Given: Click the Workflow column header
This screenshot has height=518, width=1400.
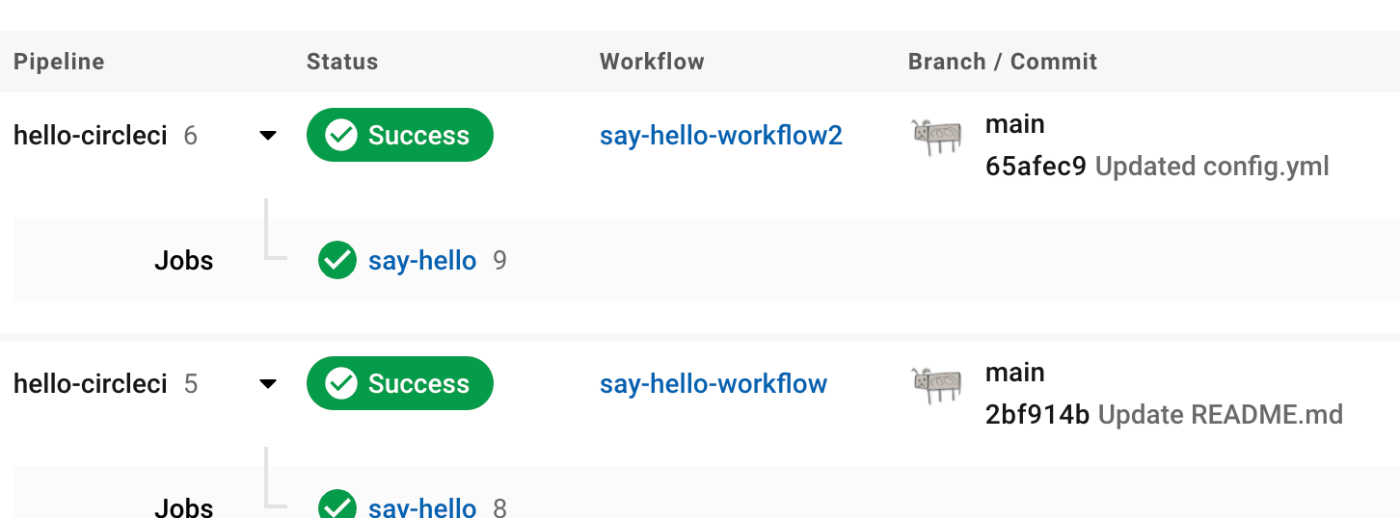Looking at the screenshot, I should 652,61.
